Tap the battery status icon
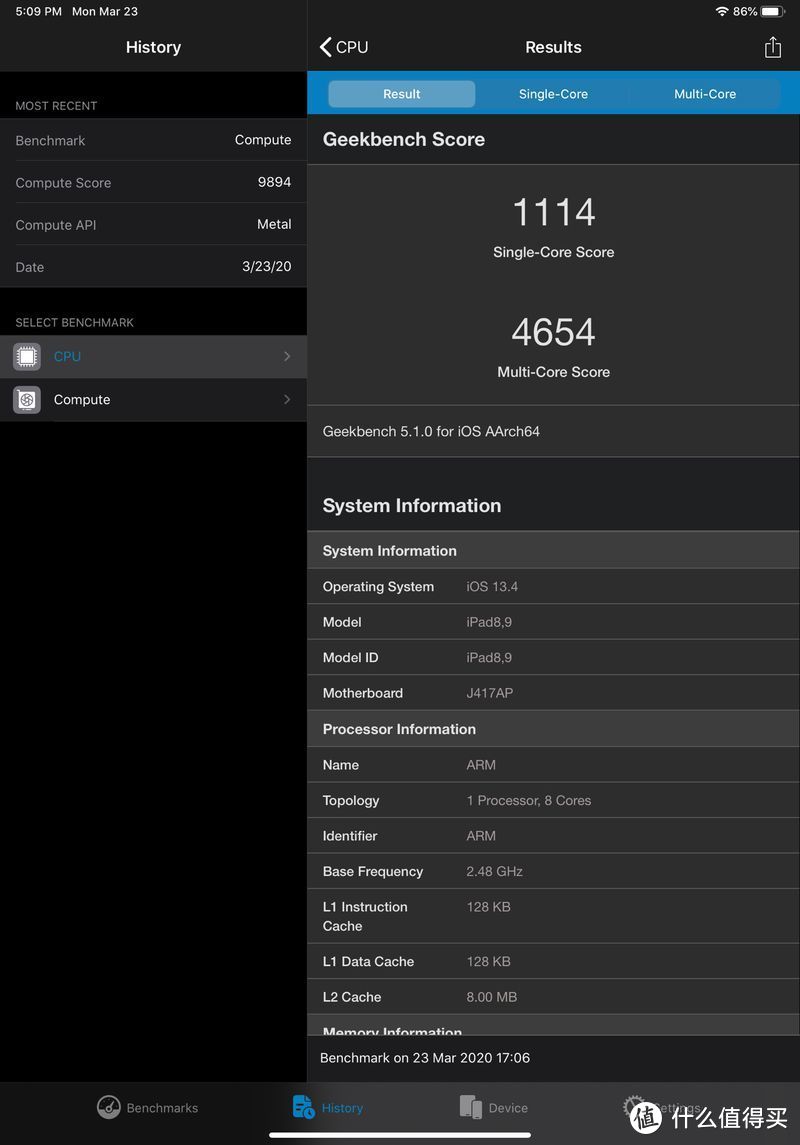The height and width of the screenshot is (1145, 800). [x=772, y=12]
